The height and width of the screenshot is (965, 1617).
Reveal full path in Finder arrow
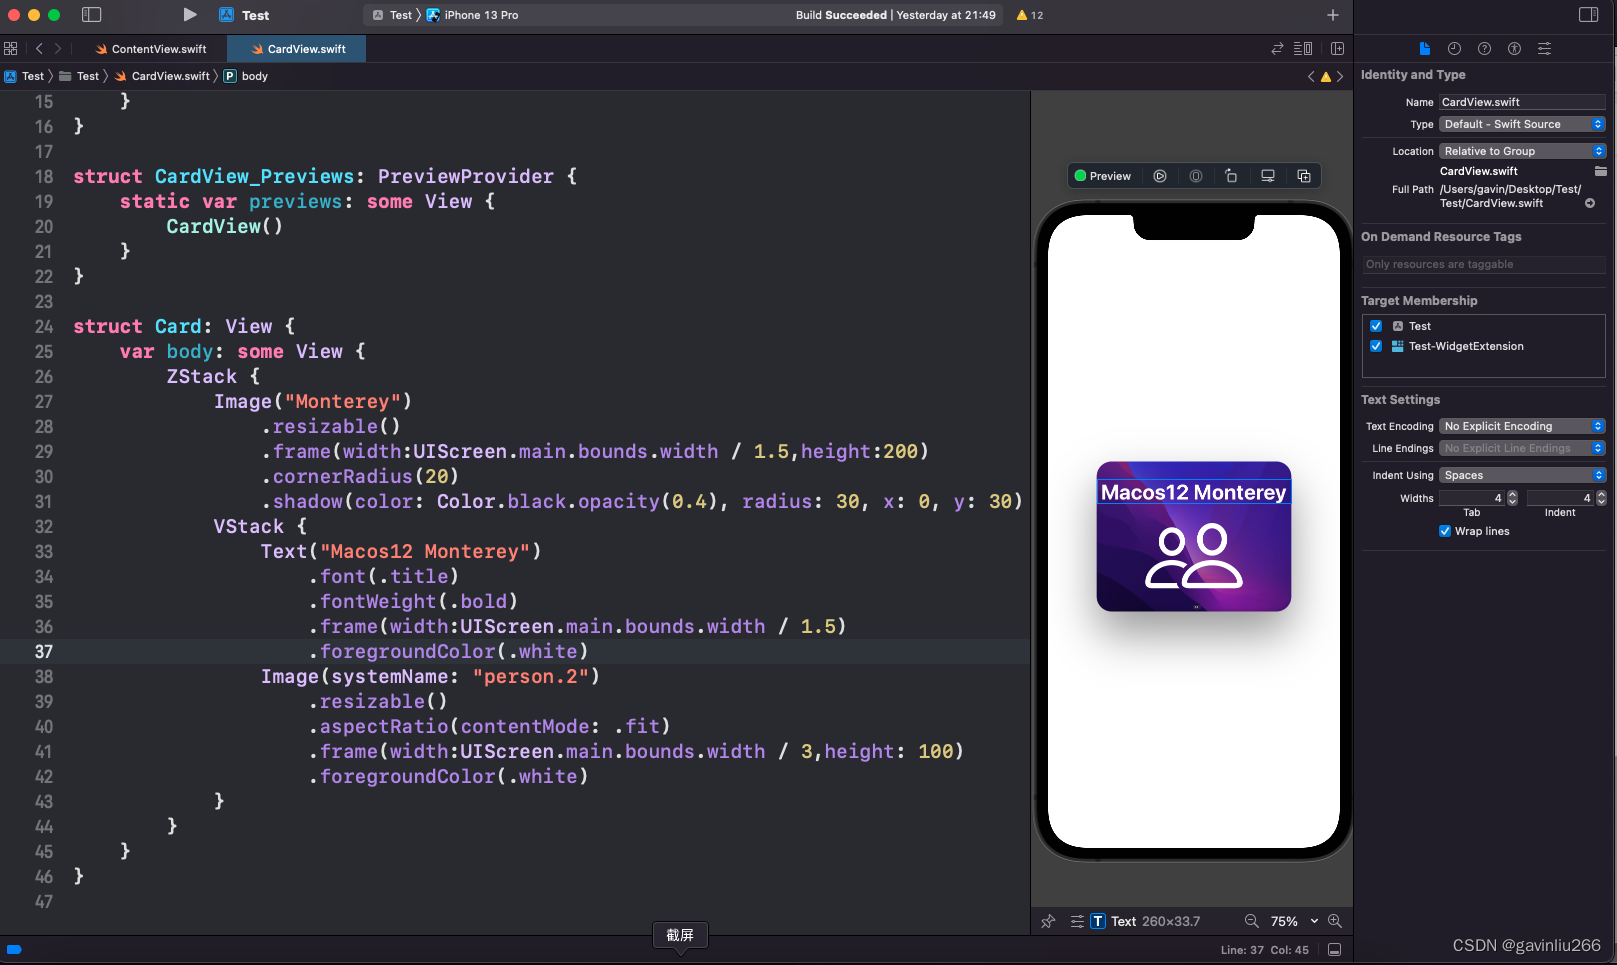(x=1590, y=203)
